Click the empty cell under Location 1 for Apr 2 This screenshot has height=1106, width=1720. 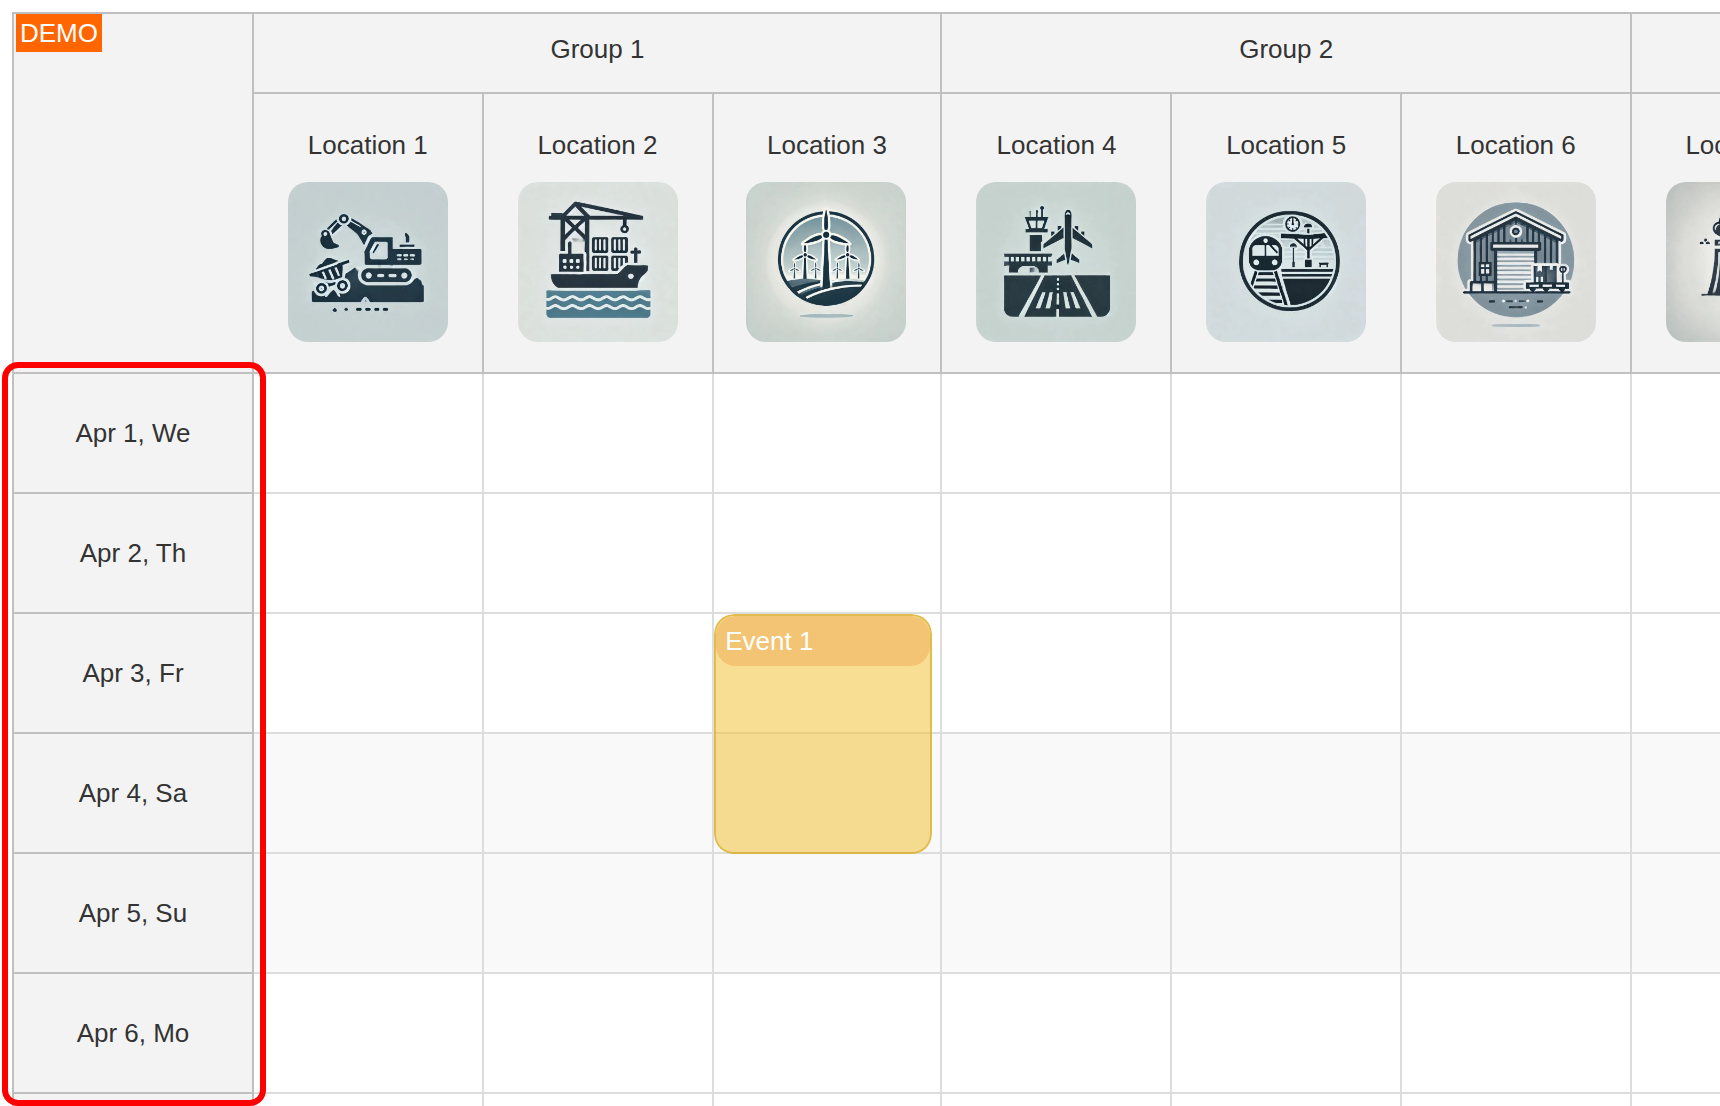[368, 553]
